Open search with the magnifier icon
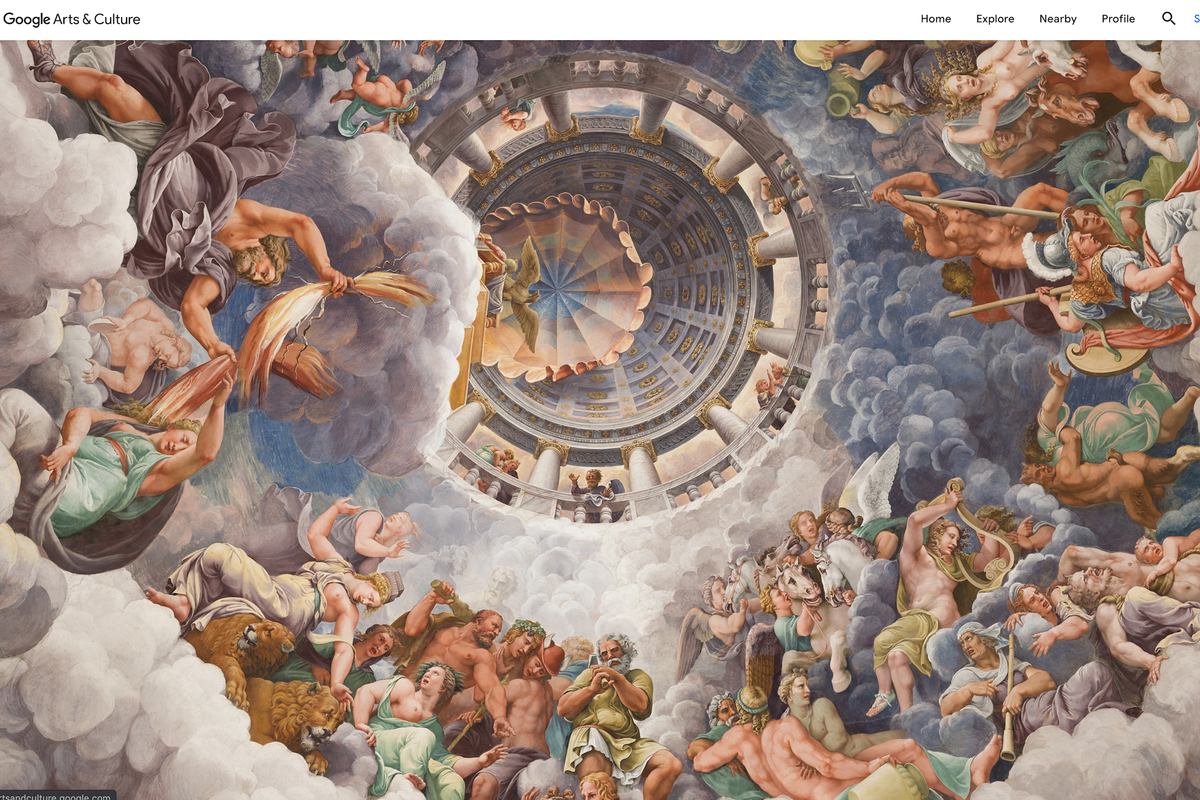Screen dimensions: 1200x800 click(1168, 18)
